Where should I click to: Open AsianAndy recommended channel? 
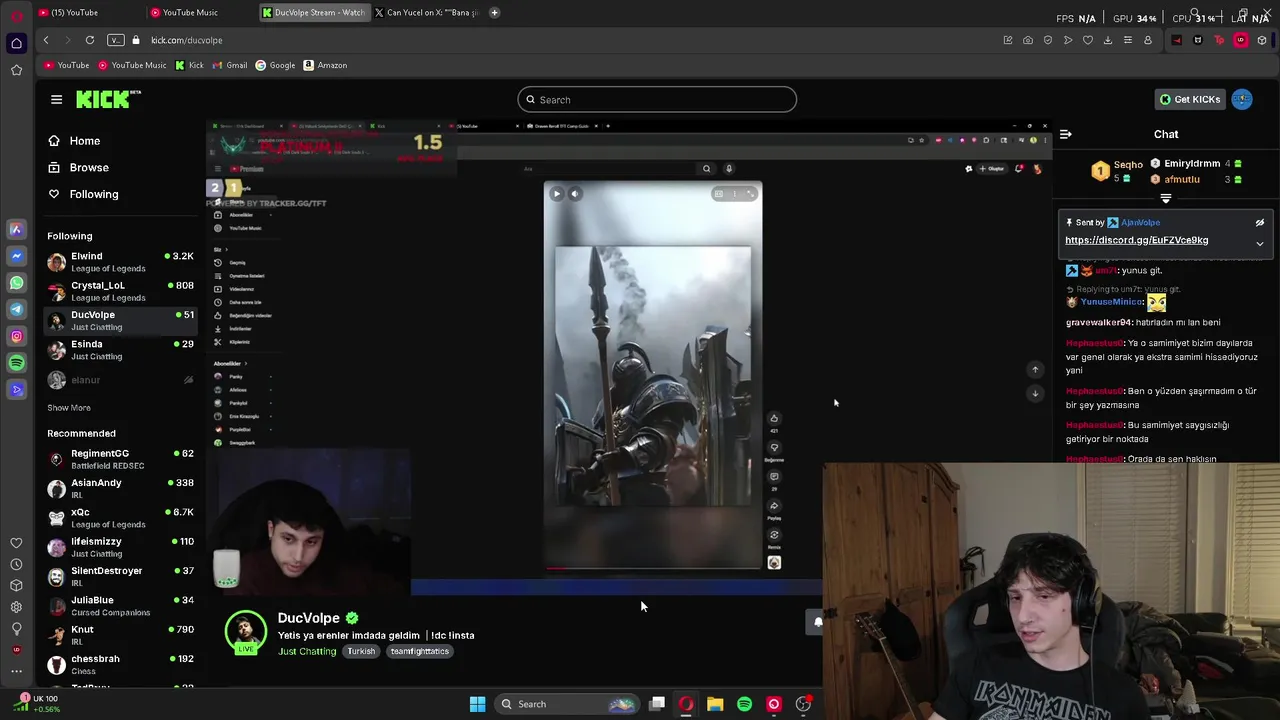coord(120,488)
